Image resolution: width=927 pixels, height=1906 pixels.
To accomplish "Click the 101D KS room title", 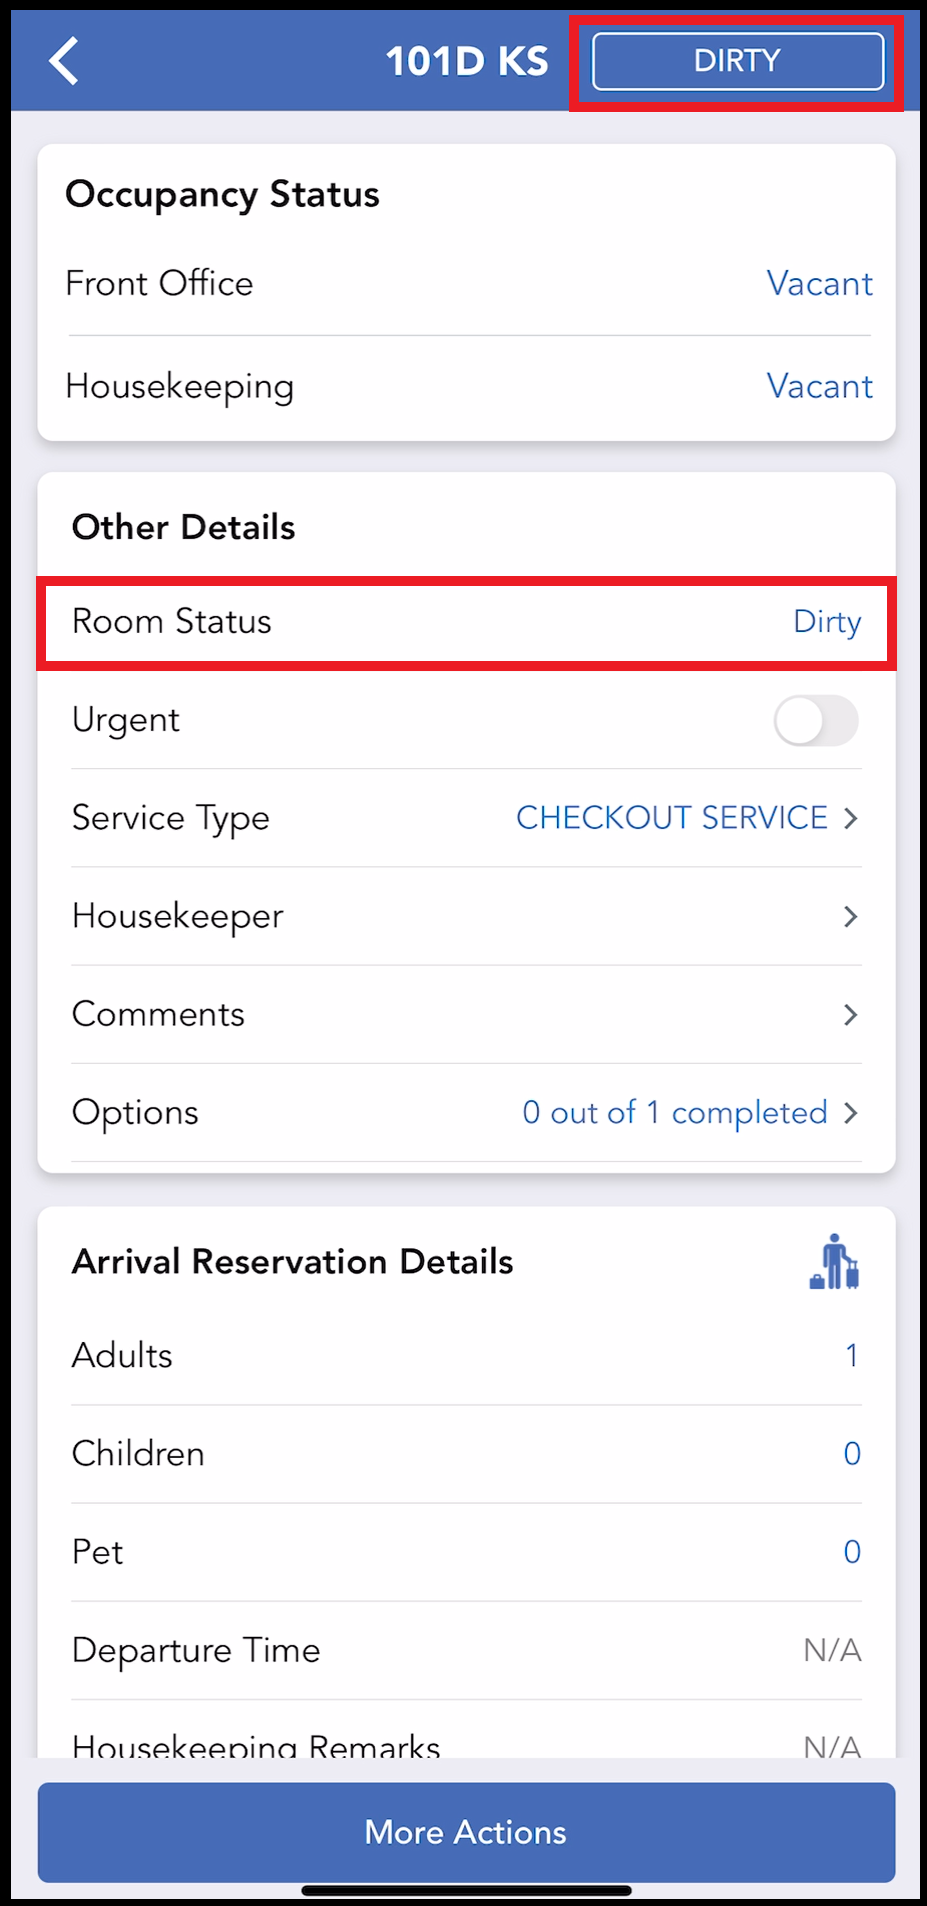I will tap(467, 61).
